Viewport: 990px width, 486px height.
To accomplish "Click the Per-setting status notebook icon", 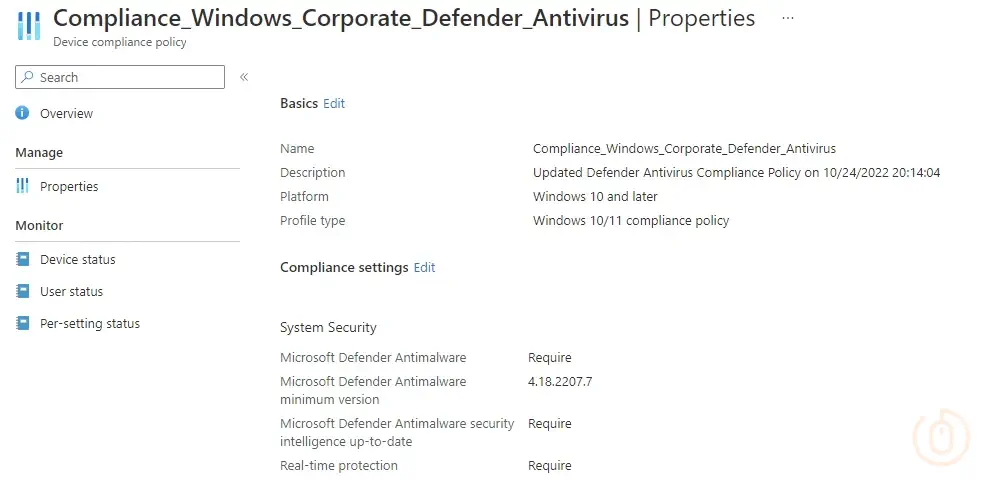I will [x=22, y=323].
